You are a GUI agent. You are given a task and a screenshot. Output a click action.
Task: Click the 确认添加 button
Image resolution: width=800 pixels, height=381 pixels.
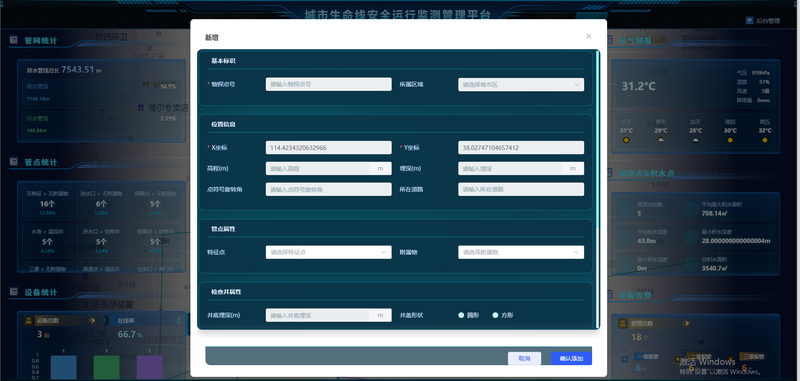click(x=571, y=359)
